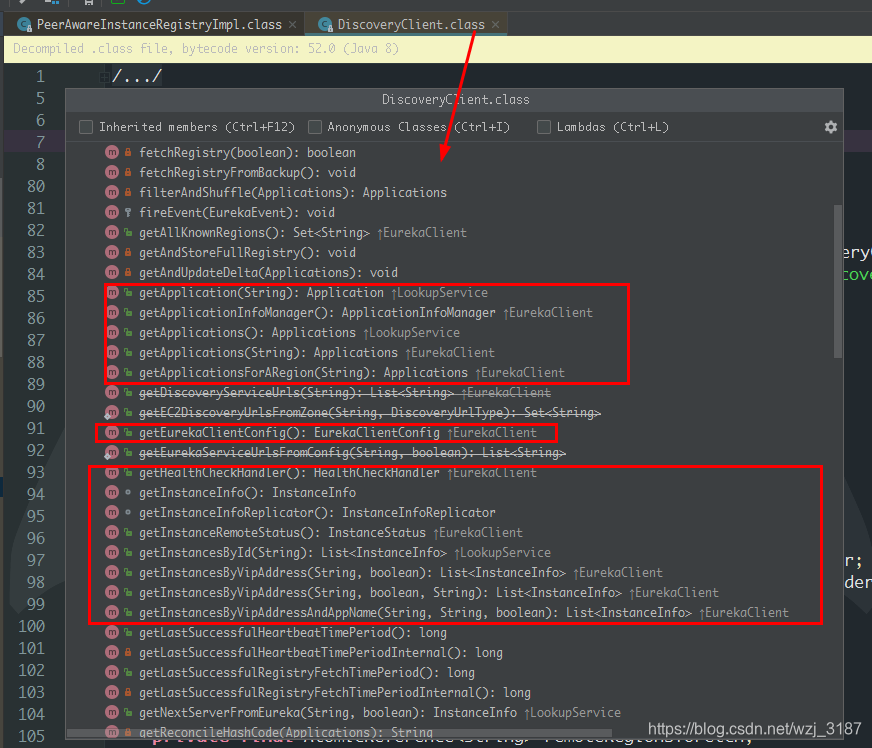Click public icon of getApplicationInfoManager()
The width and height of the screenshot is (872, 748).
[x=128, y=313]
